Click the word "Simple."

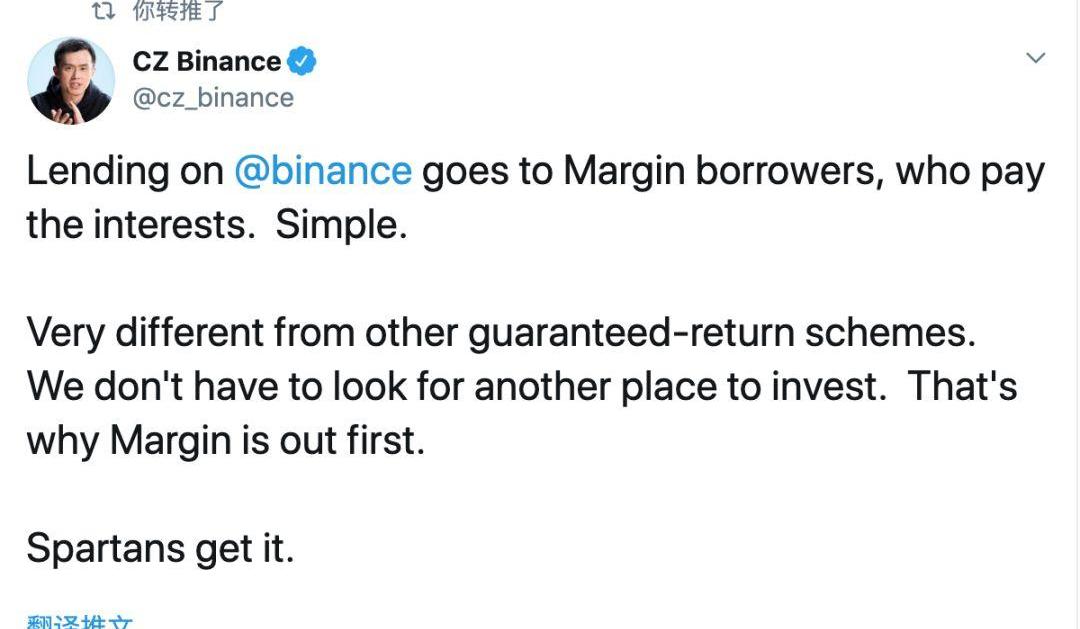341,224
